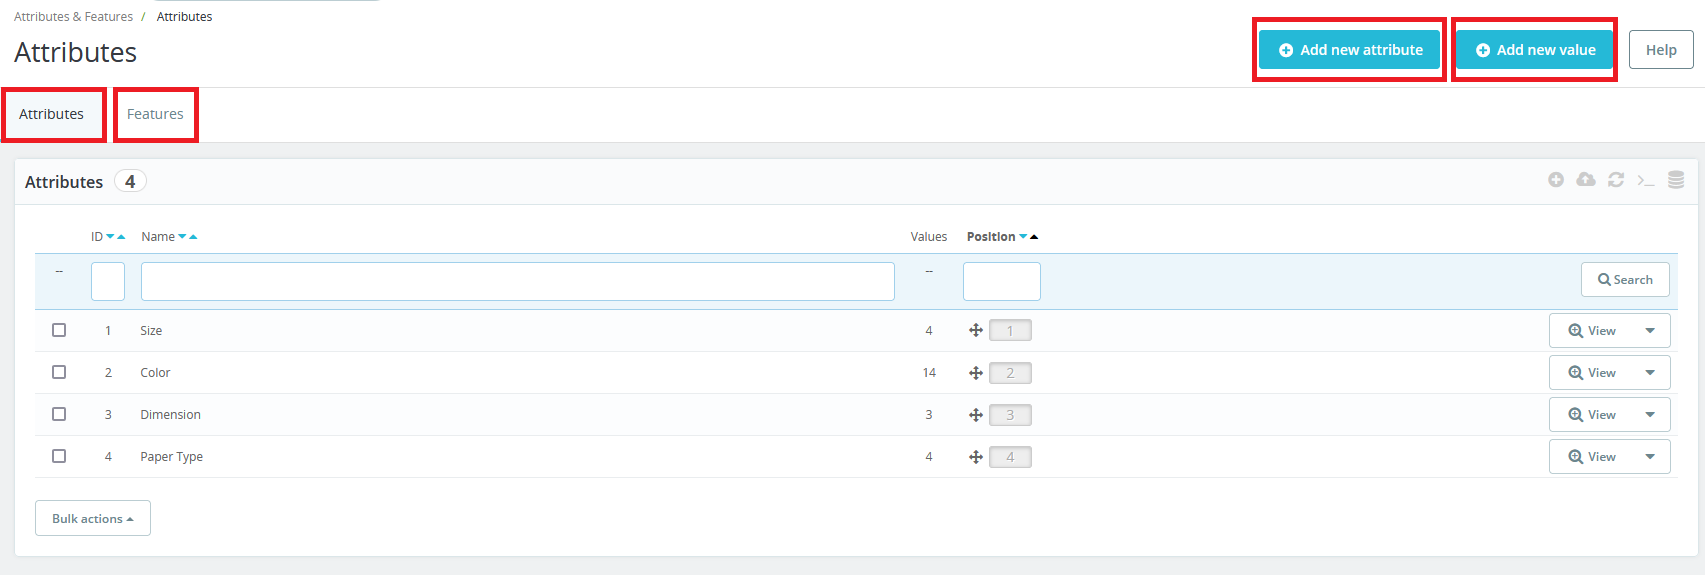Open dropdown arrow next to Paper Type View button
This screenshot has height=575, width=1705.
(x=1650, y=457)
